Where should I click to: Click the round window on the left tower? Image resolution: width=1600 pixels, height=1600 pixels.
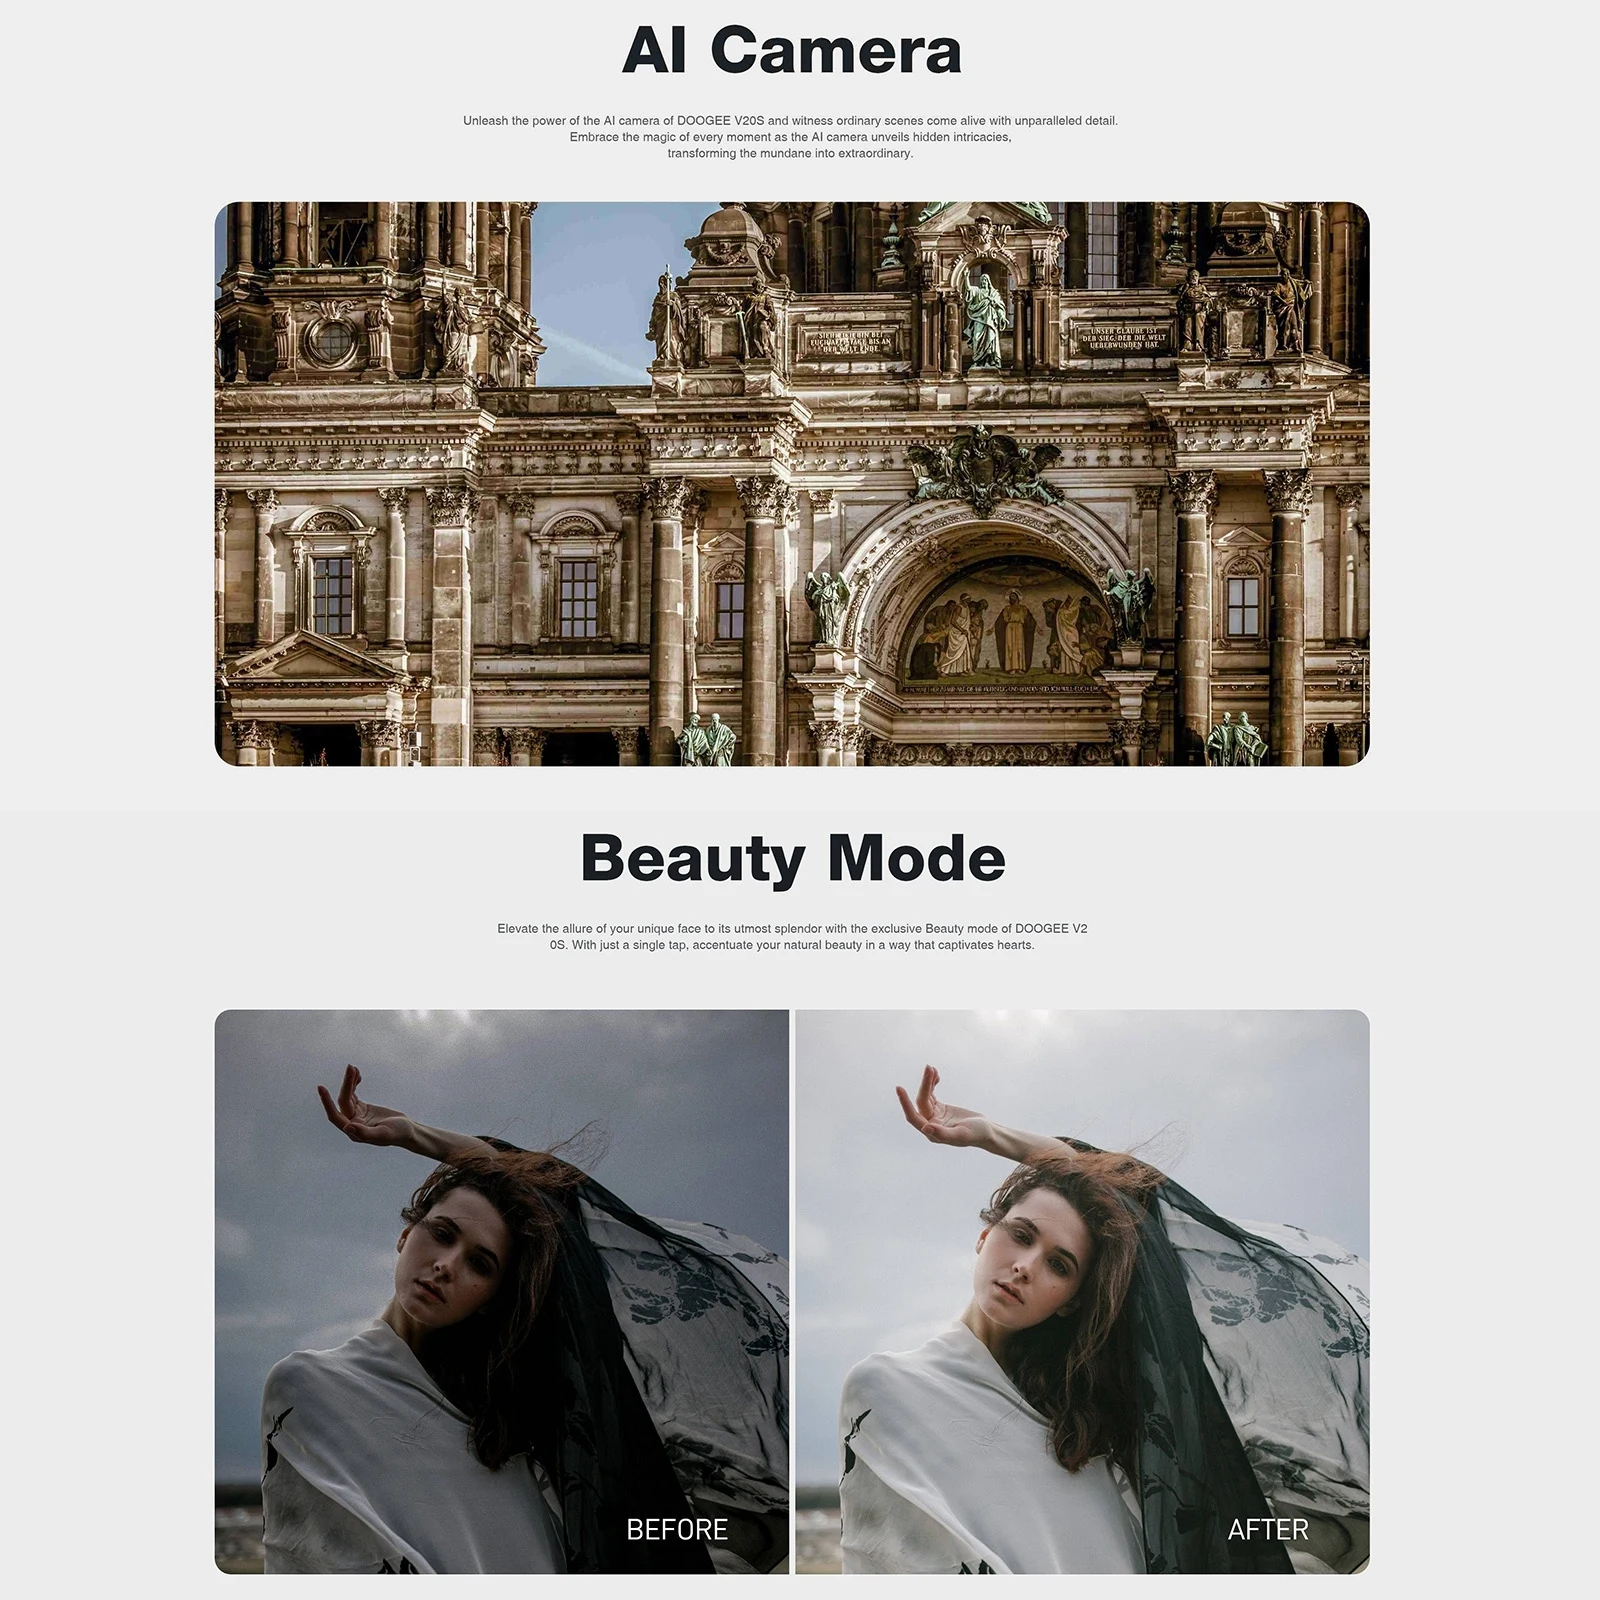coord(331,342)
